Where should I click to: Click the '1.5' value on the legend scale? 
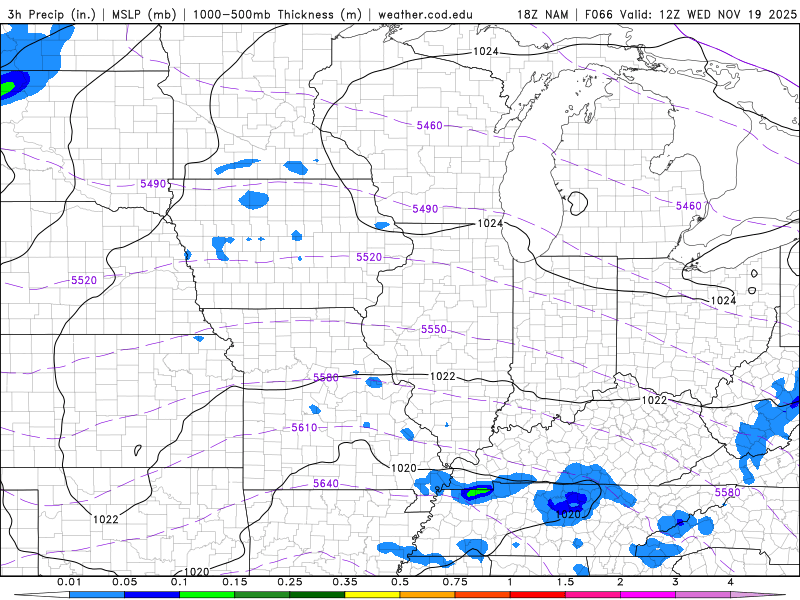pyautogui.click(x=565, y=582)
